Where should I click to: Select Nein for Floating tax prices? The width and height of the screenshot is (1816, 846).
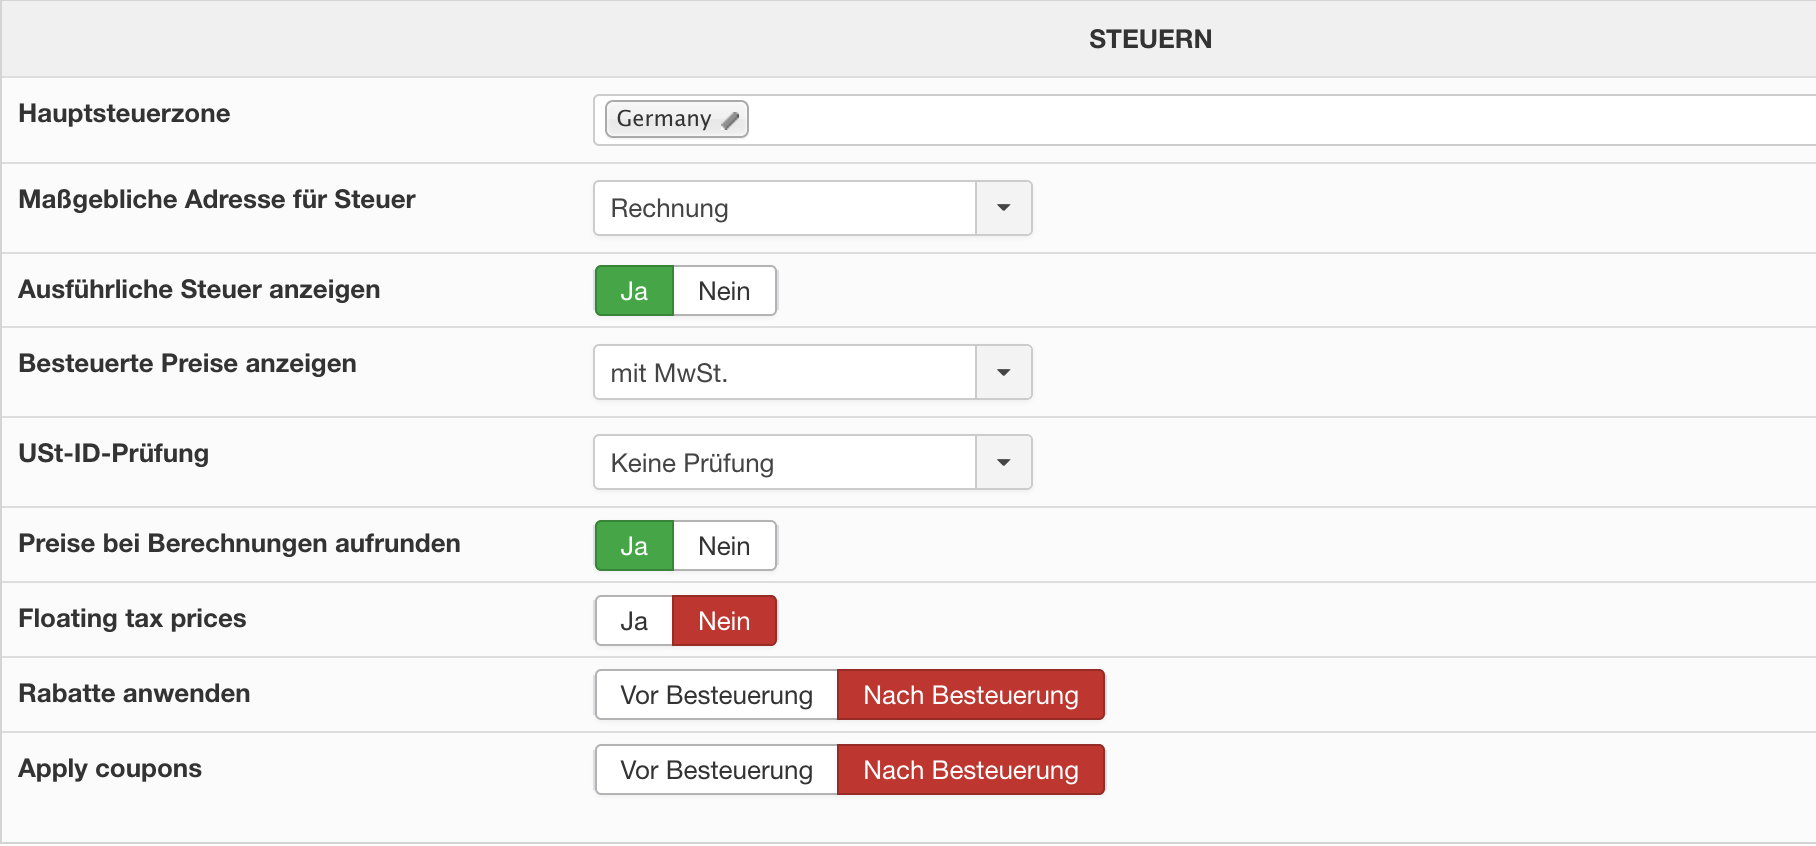(724, 621)
